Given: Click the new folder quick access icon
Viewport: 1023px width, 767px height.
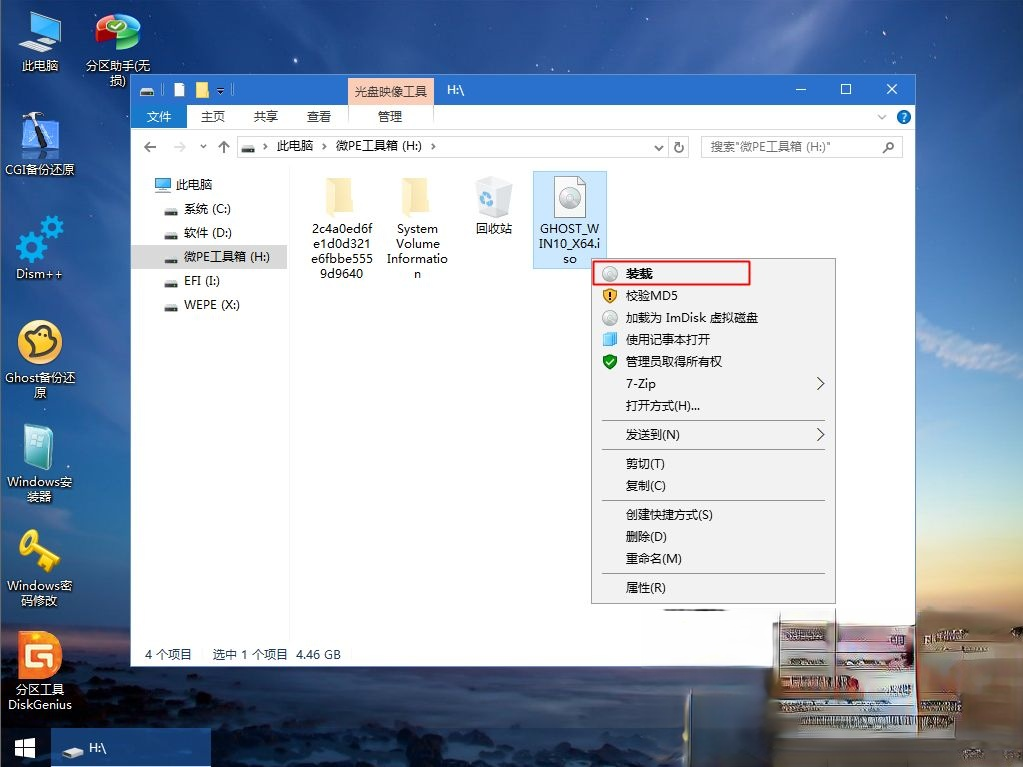Looking at the screenshot, I should coord(202,89).
